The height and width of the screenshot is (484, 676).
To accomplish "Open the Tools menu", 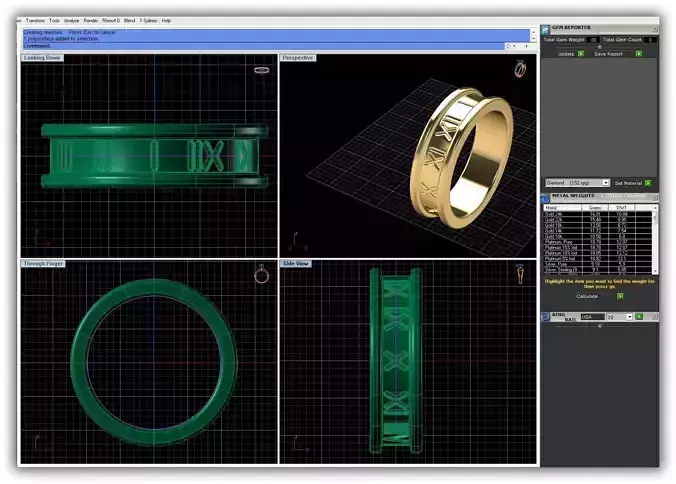I will pos(54,20).
